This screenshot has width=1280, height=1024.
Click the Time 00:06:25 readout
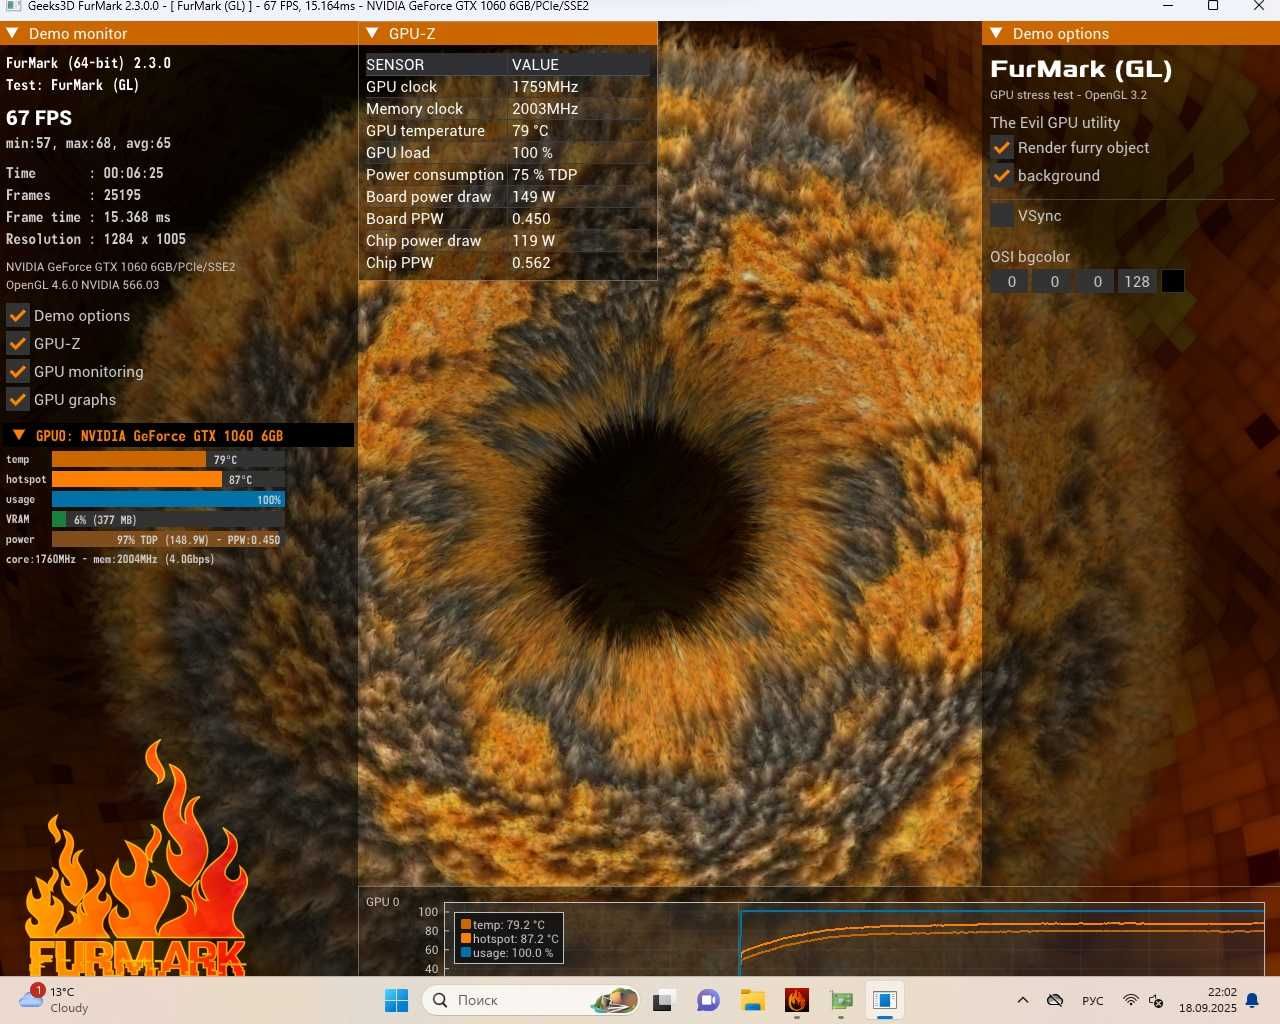(x=85, y=174)
